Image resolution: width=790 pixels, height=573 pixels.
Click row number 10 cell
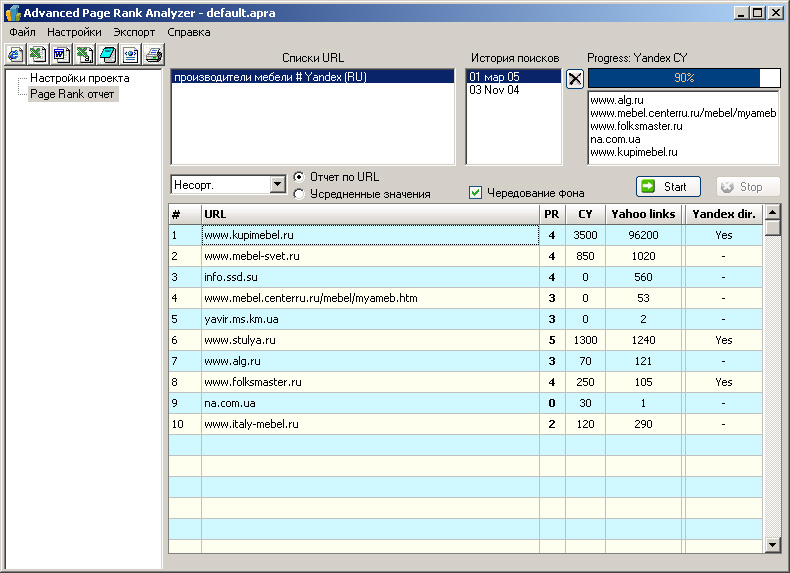coord(185,424)
